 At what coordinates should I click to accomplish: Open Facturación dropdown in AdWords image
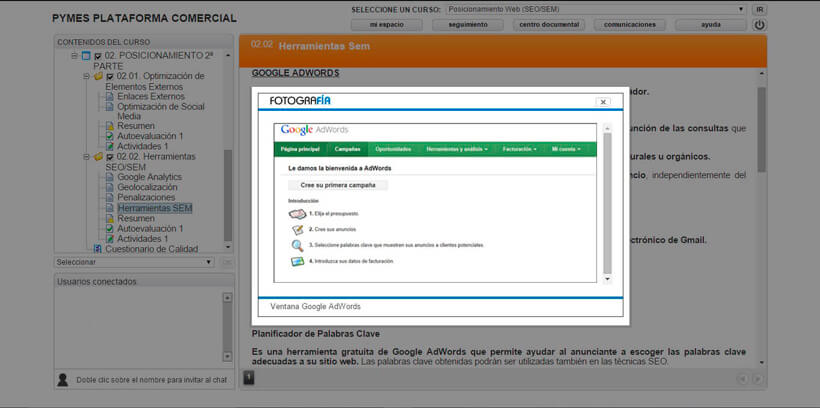[x=520, y=149]
